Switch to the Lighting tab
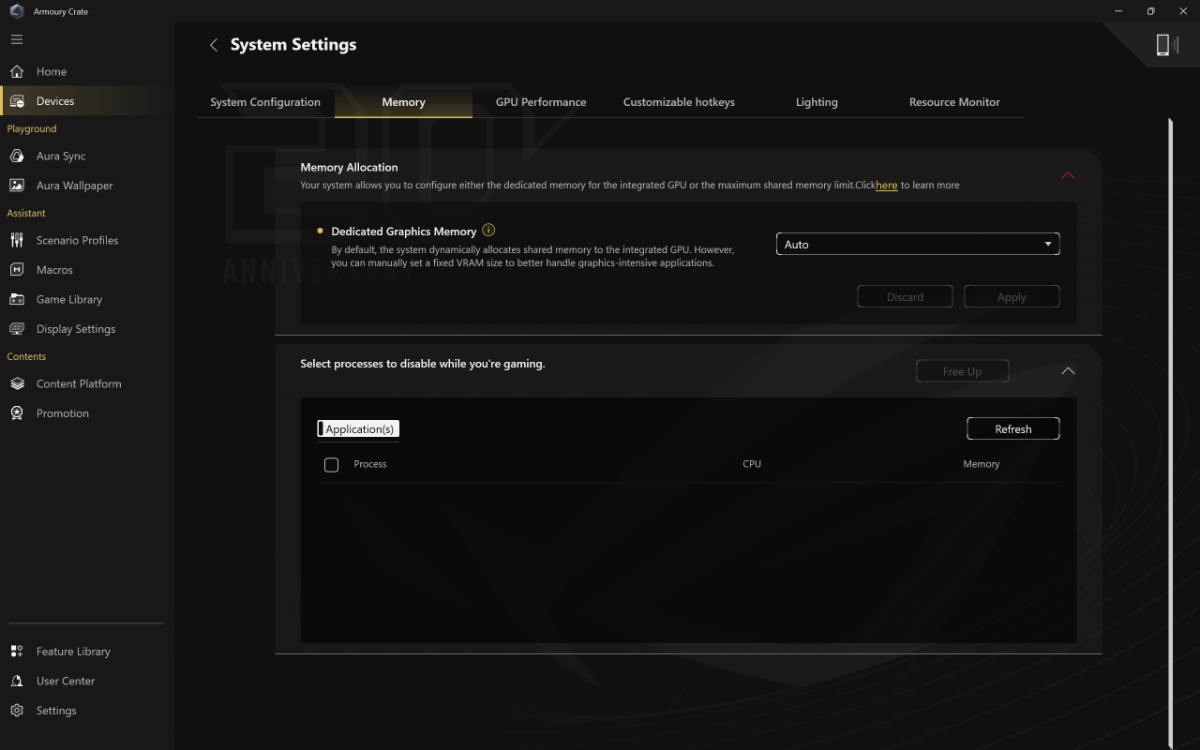Screen dimensions: 1200x750 point(817,102)
